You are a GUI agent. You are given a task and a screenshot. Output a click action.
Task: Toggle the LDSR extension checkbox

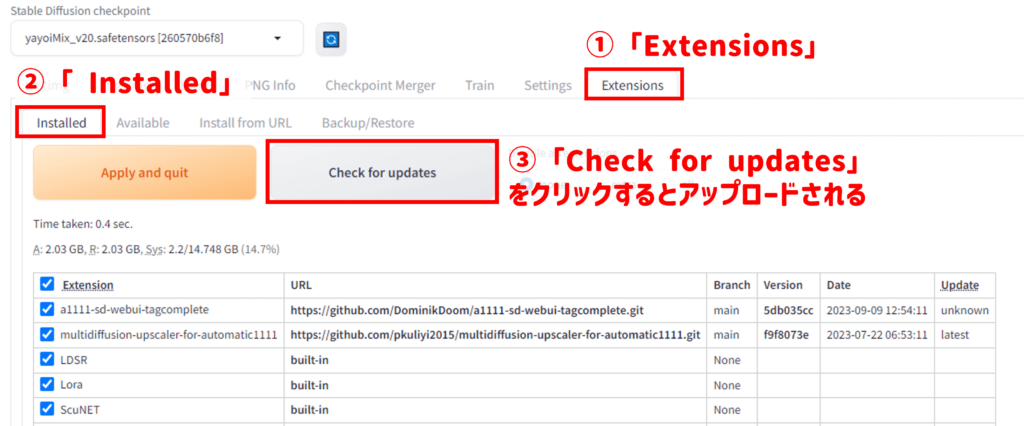pos(47,359)
